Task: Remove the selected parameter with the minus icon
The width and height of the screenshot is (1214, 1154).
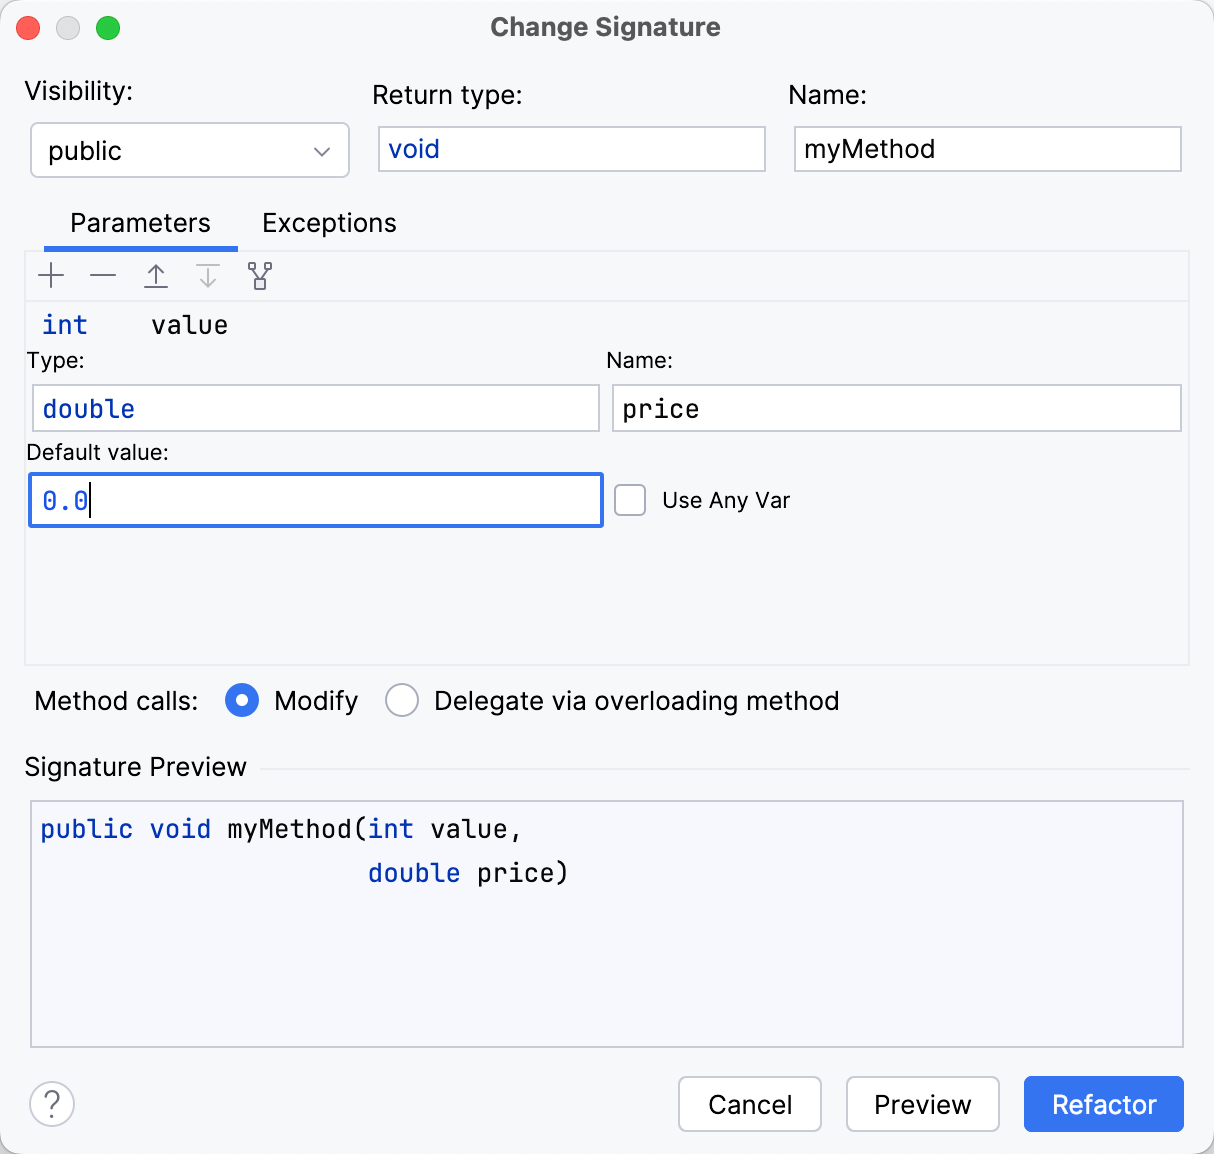Action: [x=103, y=275]
